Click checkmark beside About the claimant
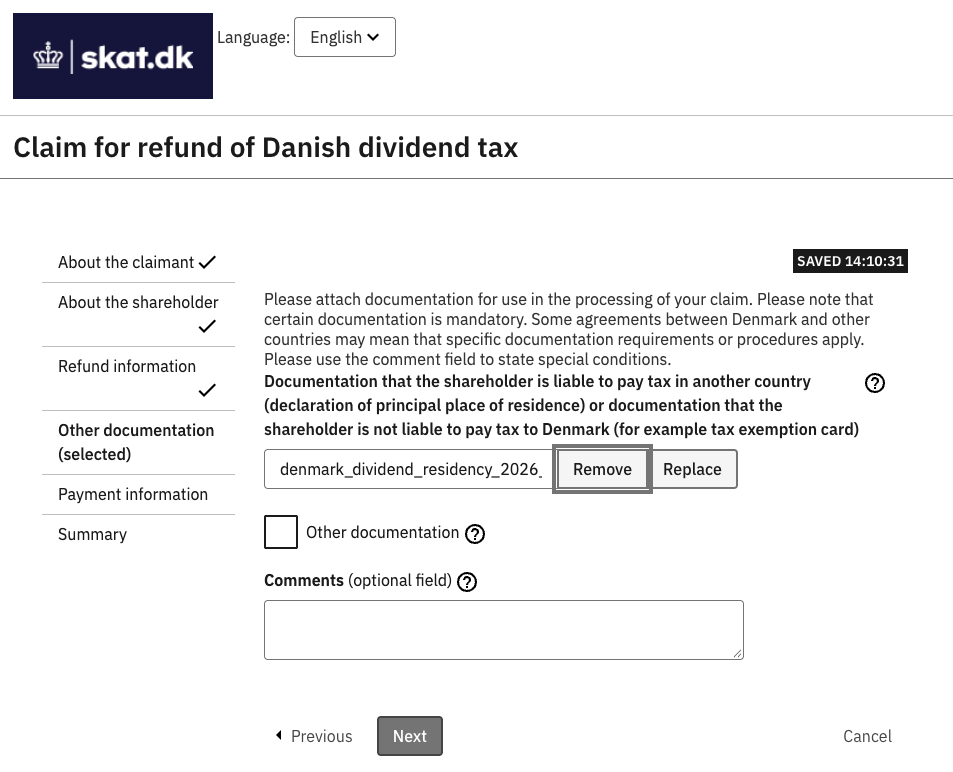Viewport: 953px width, 772px height. click(x=207, y=263)
